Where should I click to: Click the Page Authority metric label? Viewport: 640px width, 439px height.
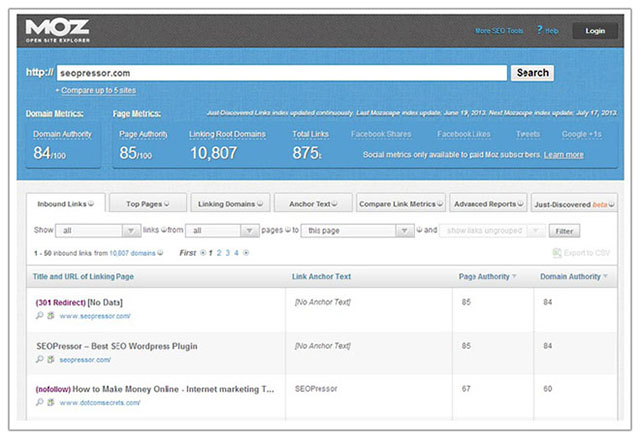[143, 134]
